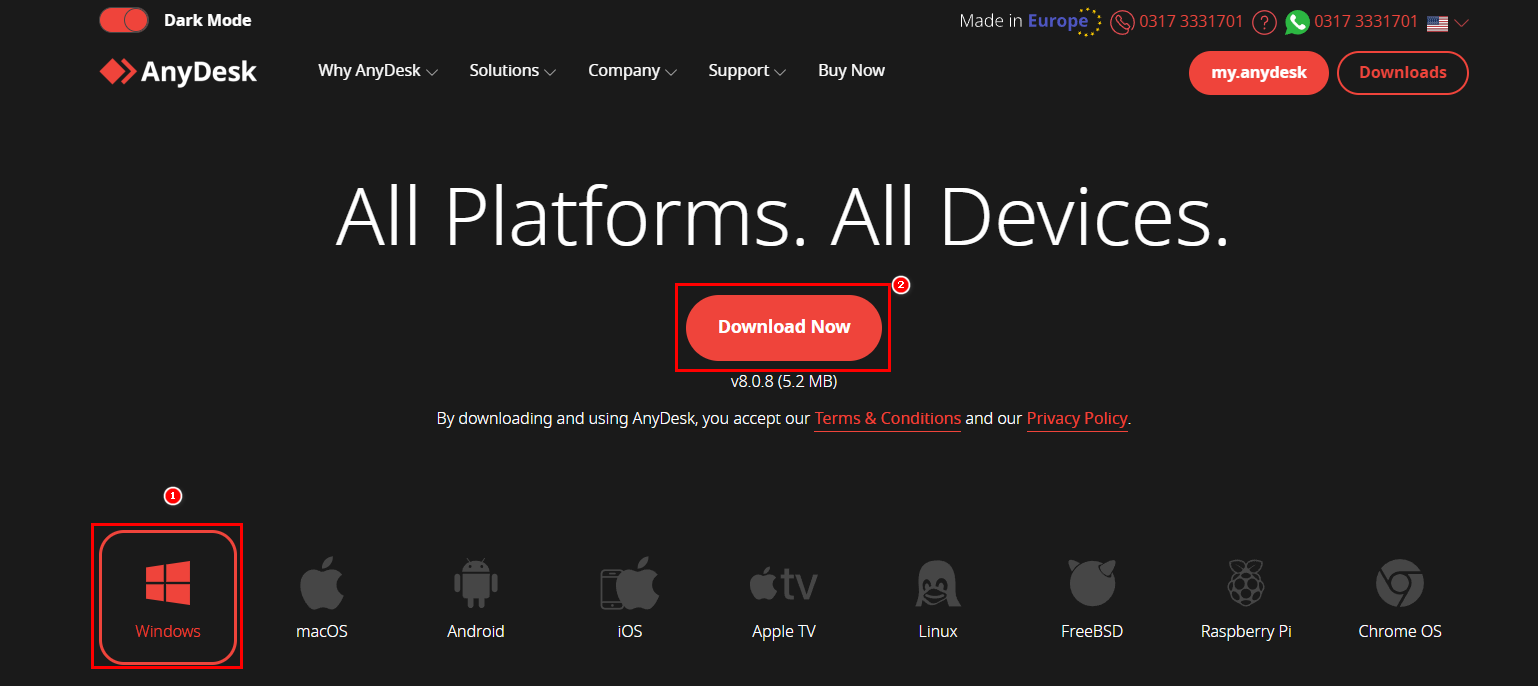1538x686 pixels.
Task: Click the v8.0.8 (5.2 MB) version text
Action: pyautogui.click(x=784, y=381)
